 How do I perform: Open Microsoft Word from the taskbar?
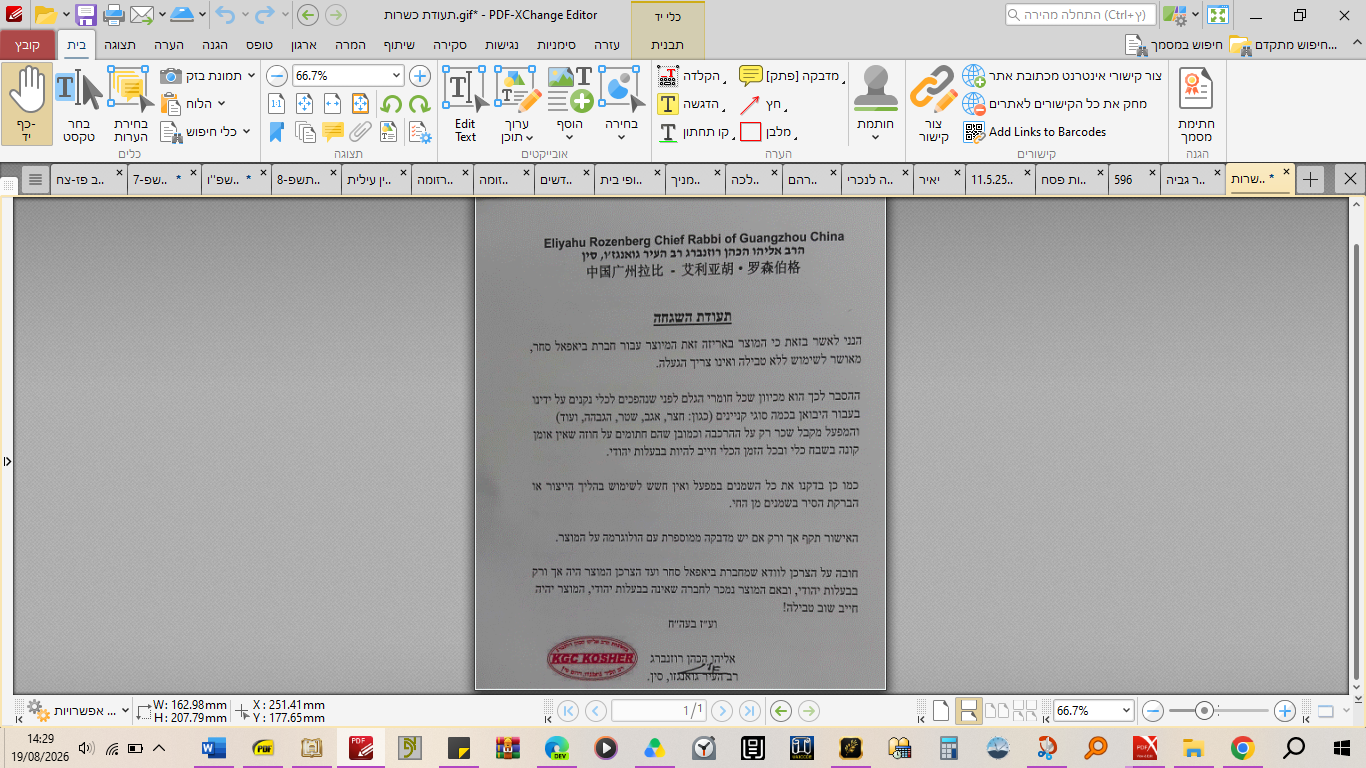pos(214,747)
